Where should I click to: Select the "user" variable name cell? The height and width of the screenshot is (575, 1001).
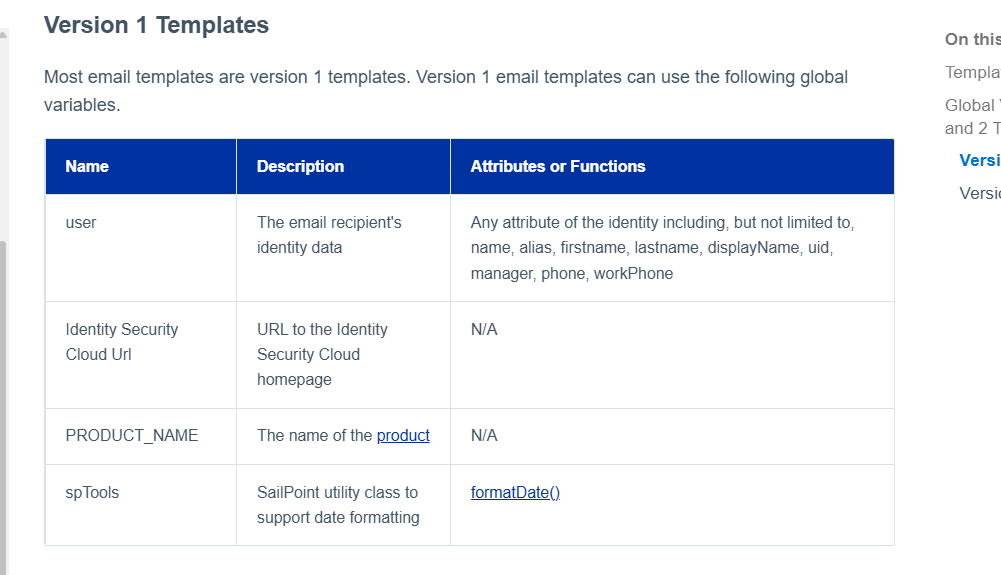[x=81, y=222]
